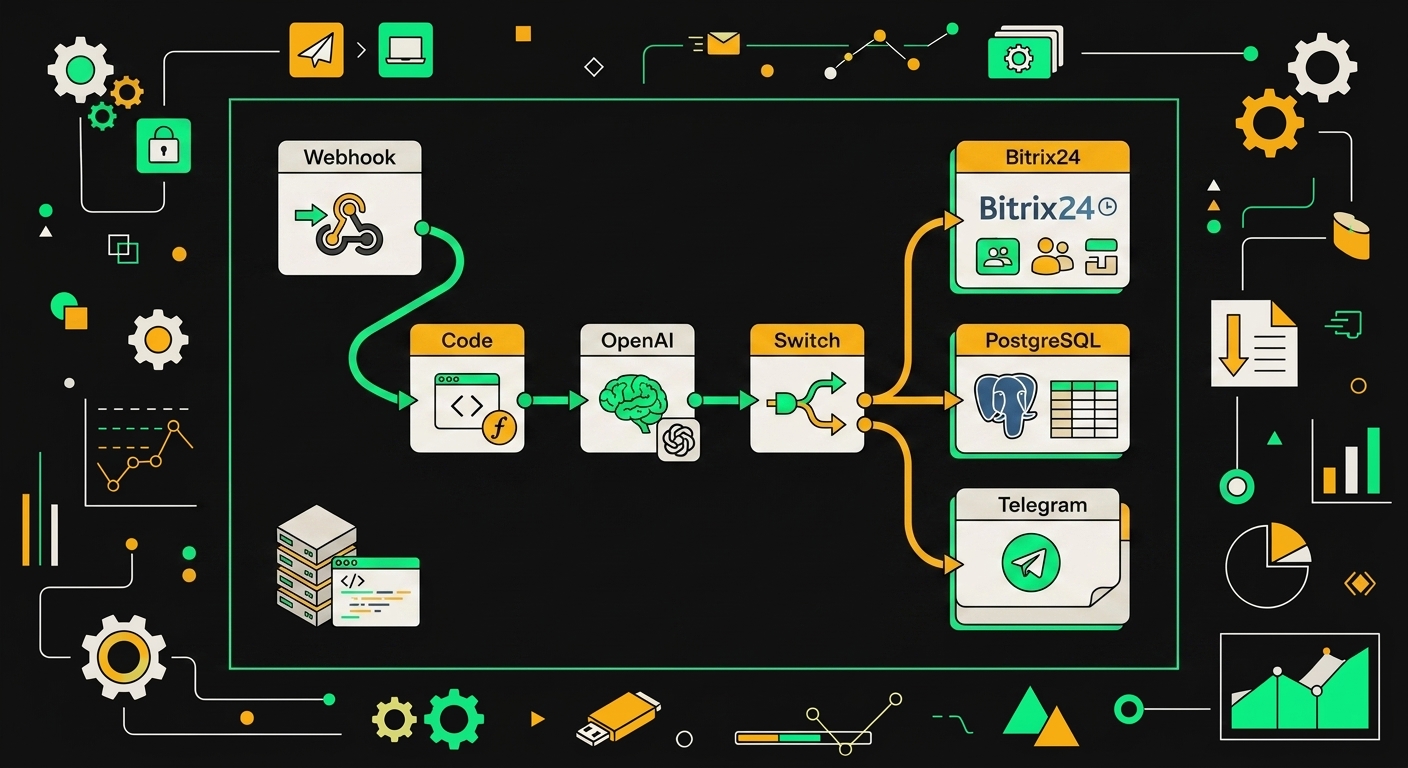The height and width of the screenshot is (768, 1408).
Task: Click the orange and green progress bar
Action: pos(803,738)
